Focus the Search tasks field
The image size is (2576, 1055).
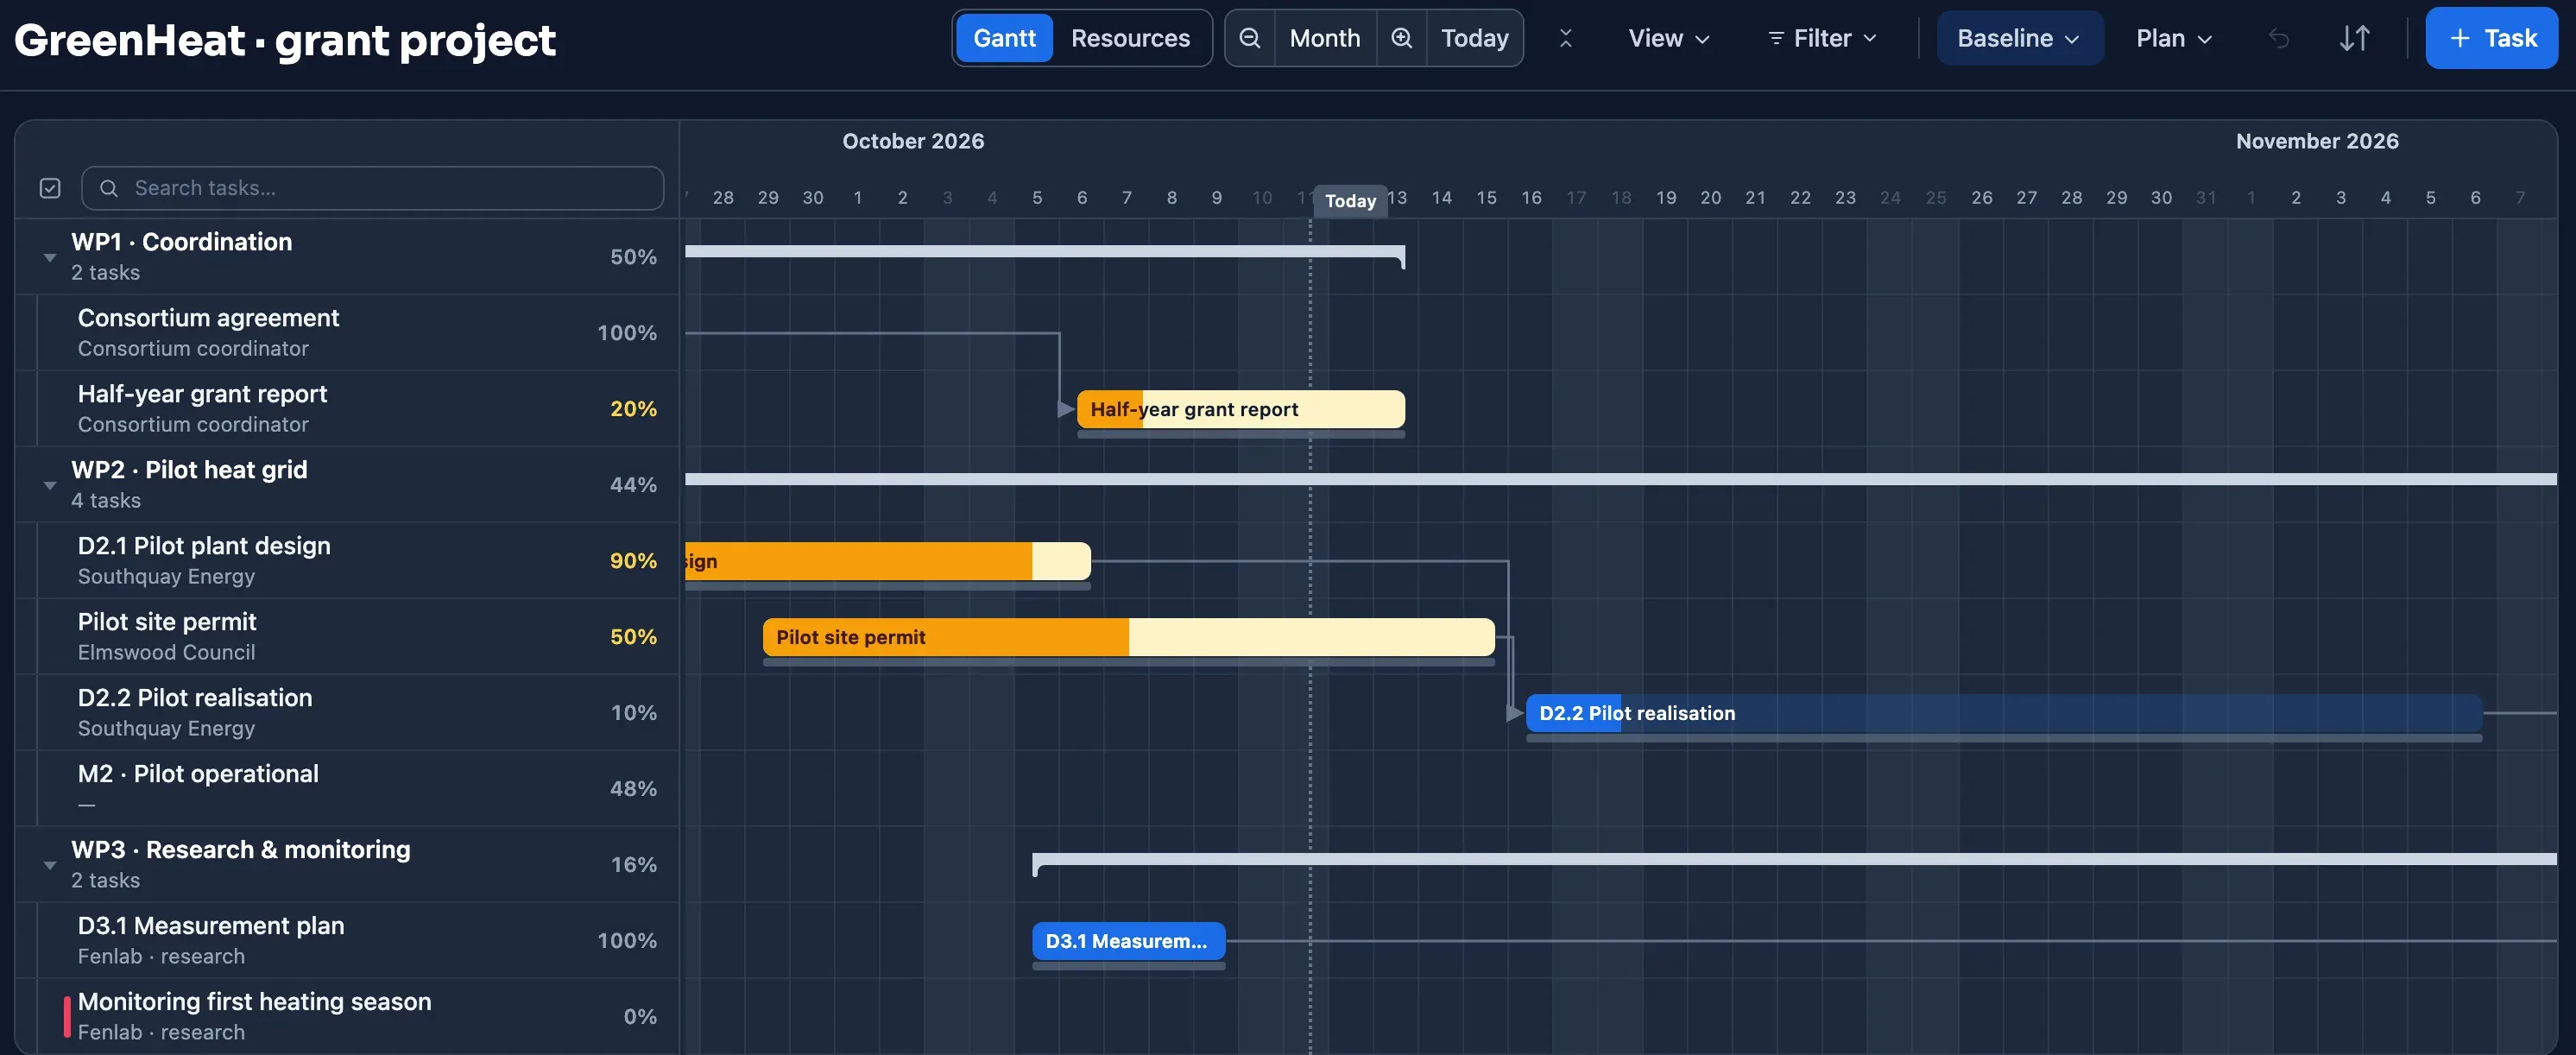point(372,188)
